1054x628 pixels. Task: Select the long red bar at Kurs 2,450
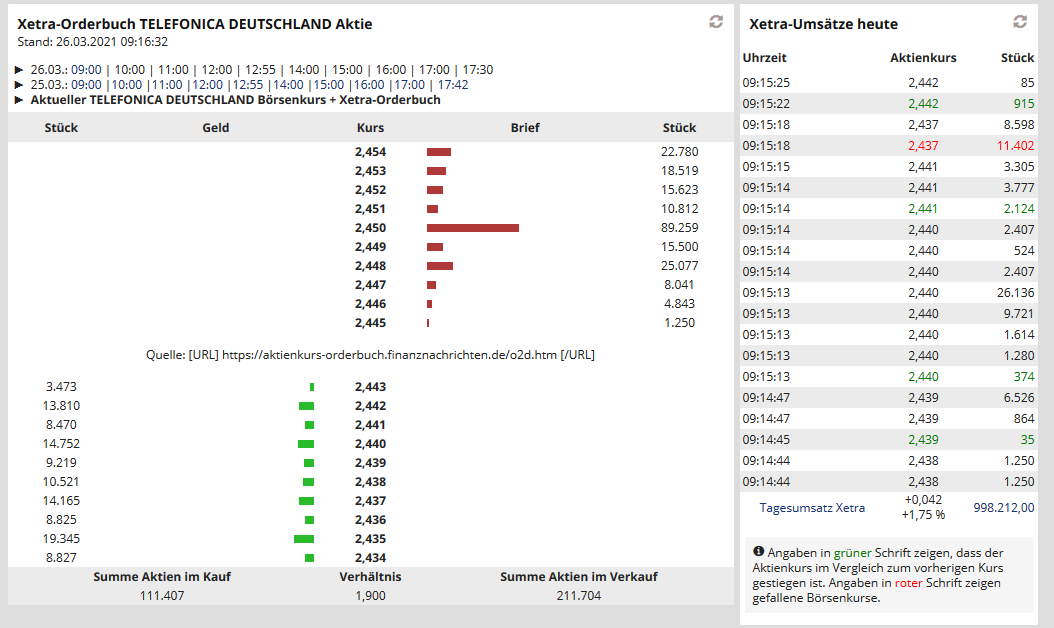coord(472,228)
